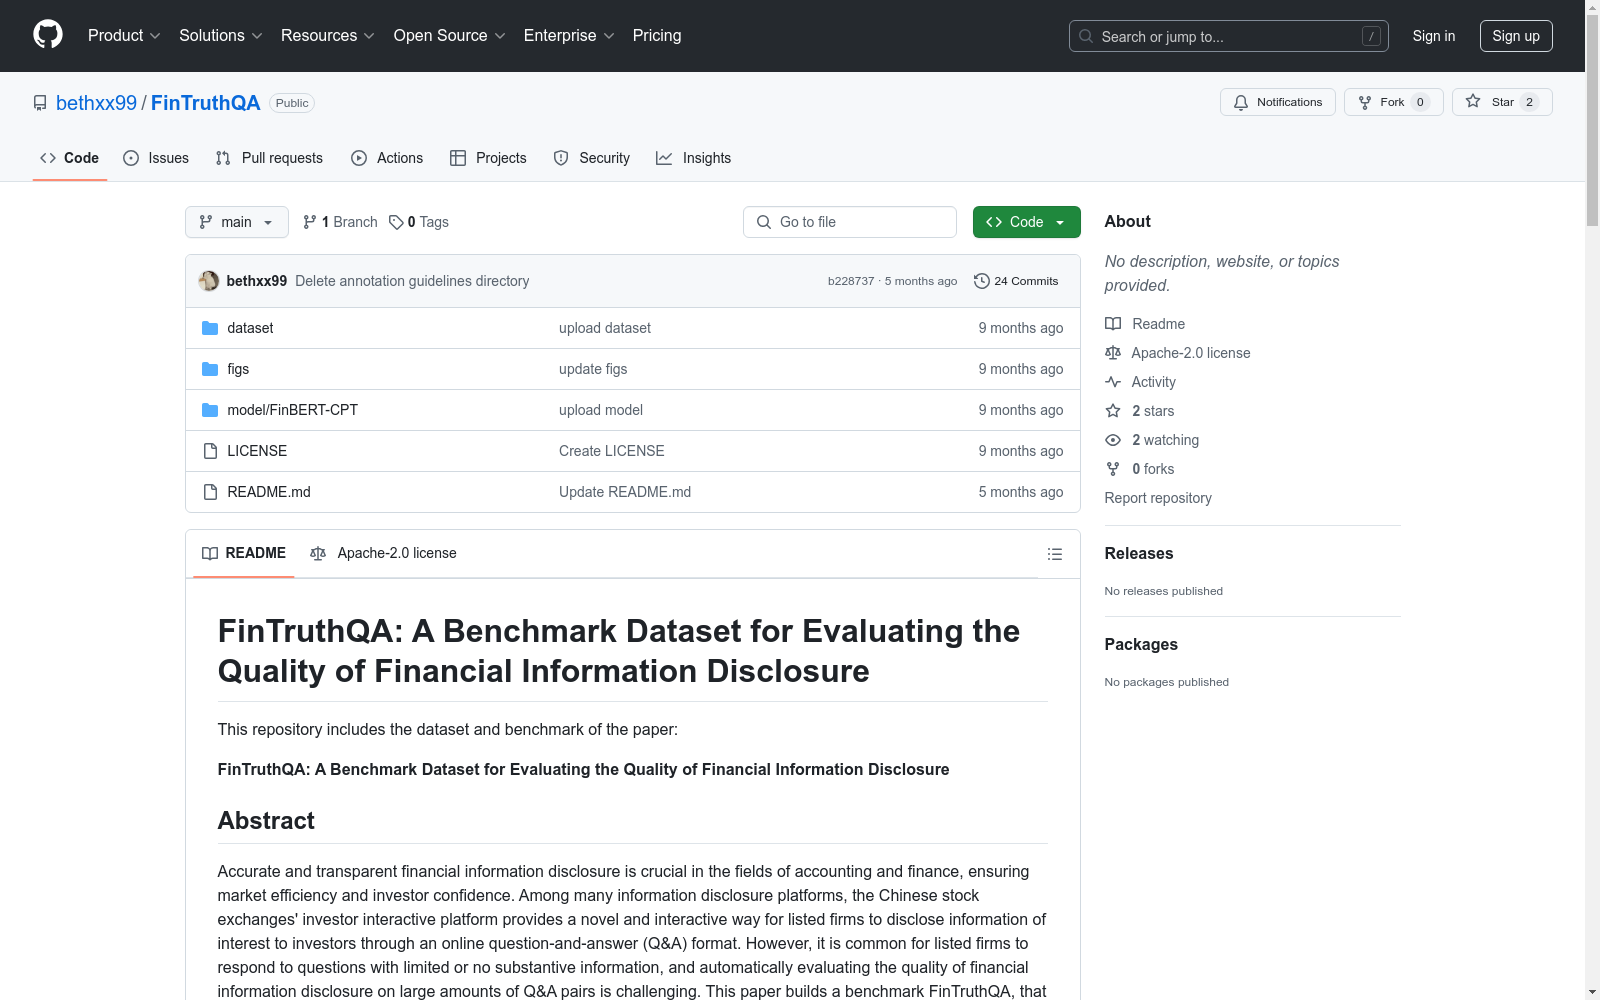Screen dimensions: 1600x1000
Task: Click the pulse icon next to Activity
Action: click(1113, 382)
